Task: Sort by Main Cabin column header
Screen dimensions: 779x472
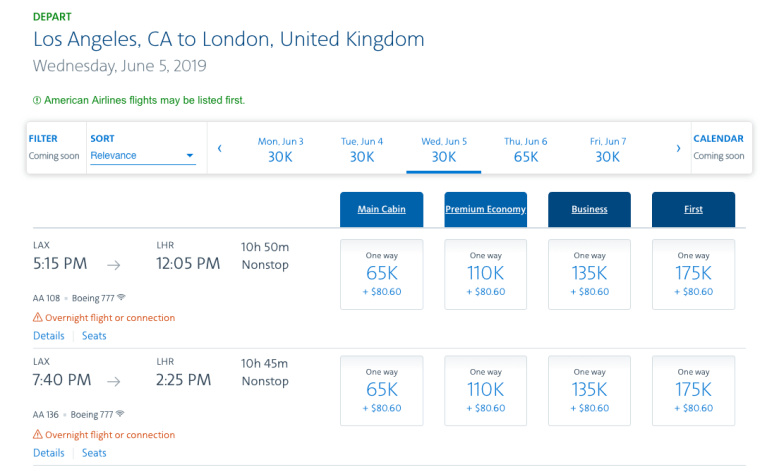Action: [x=382, y=209]
